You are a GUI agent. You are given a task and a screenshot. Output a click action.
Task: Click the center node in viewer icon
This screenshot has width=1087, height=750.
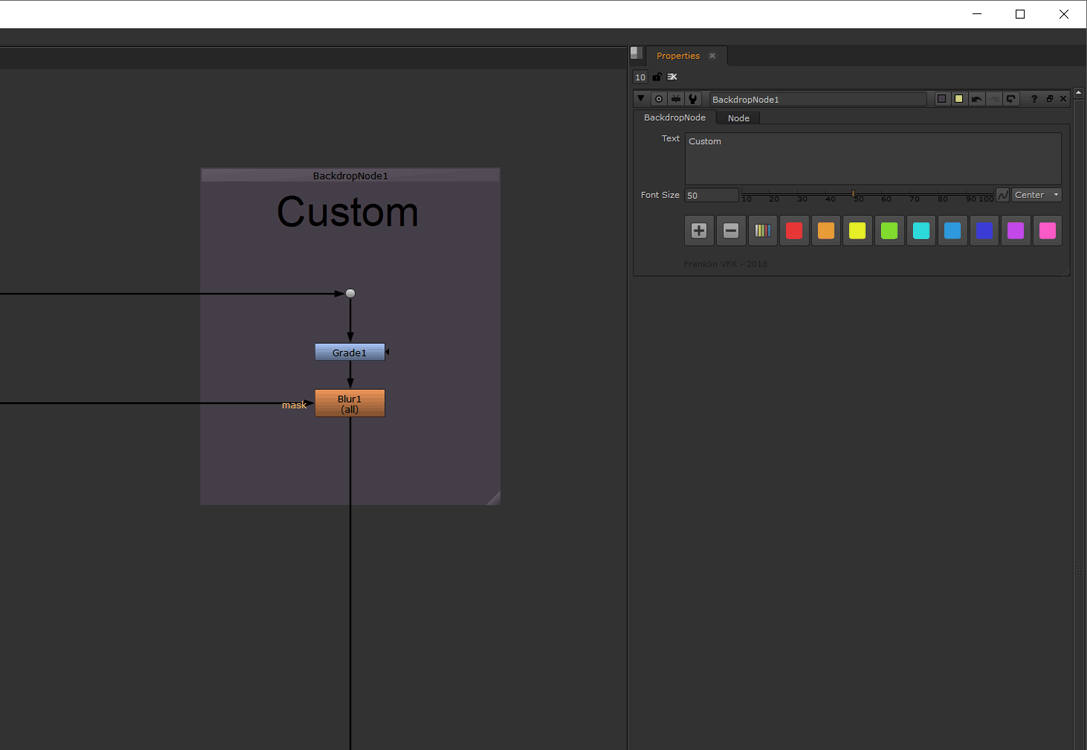(x=659, y=99)
